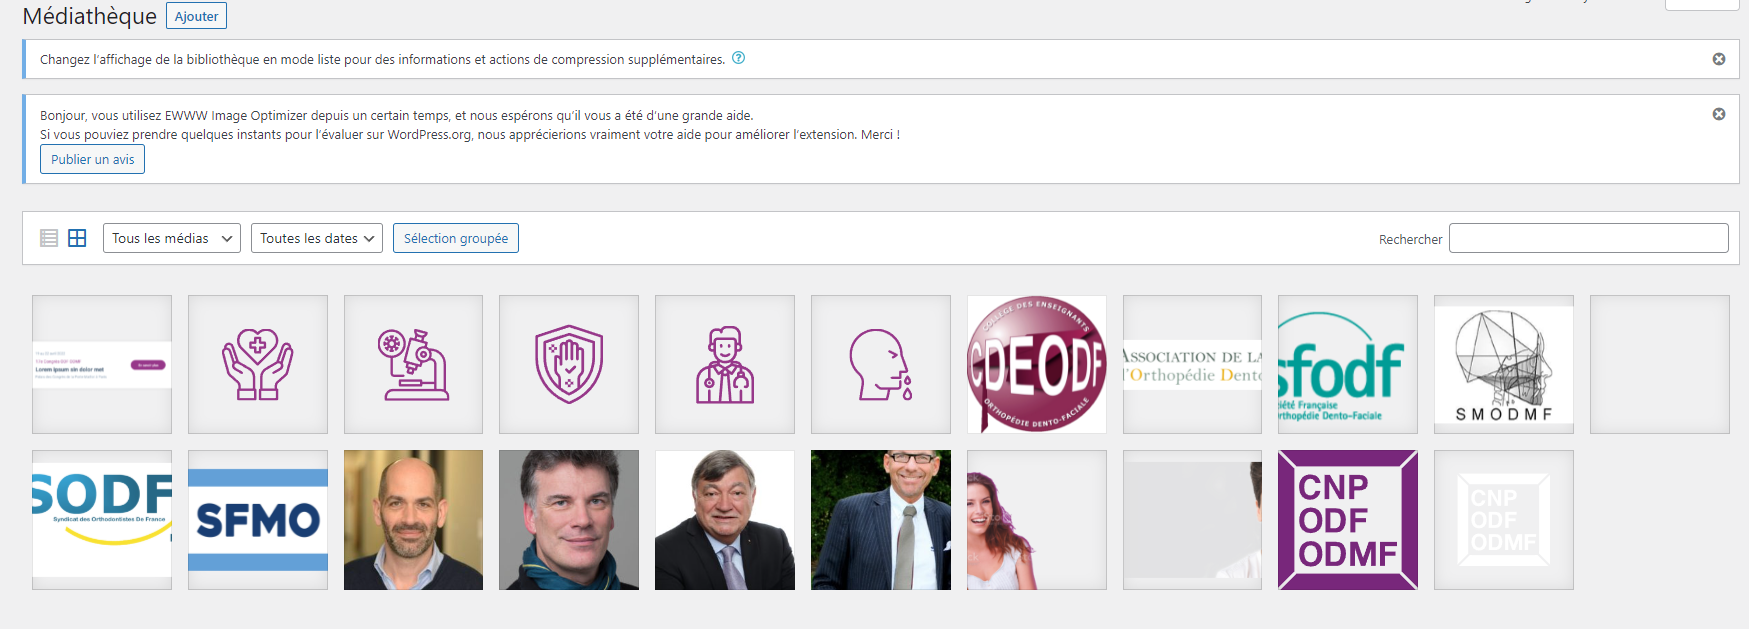
Task: Open the 'Tous les médias' dropdown
Action: pos(171,238)
